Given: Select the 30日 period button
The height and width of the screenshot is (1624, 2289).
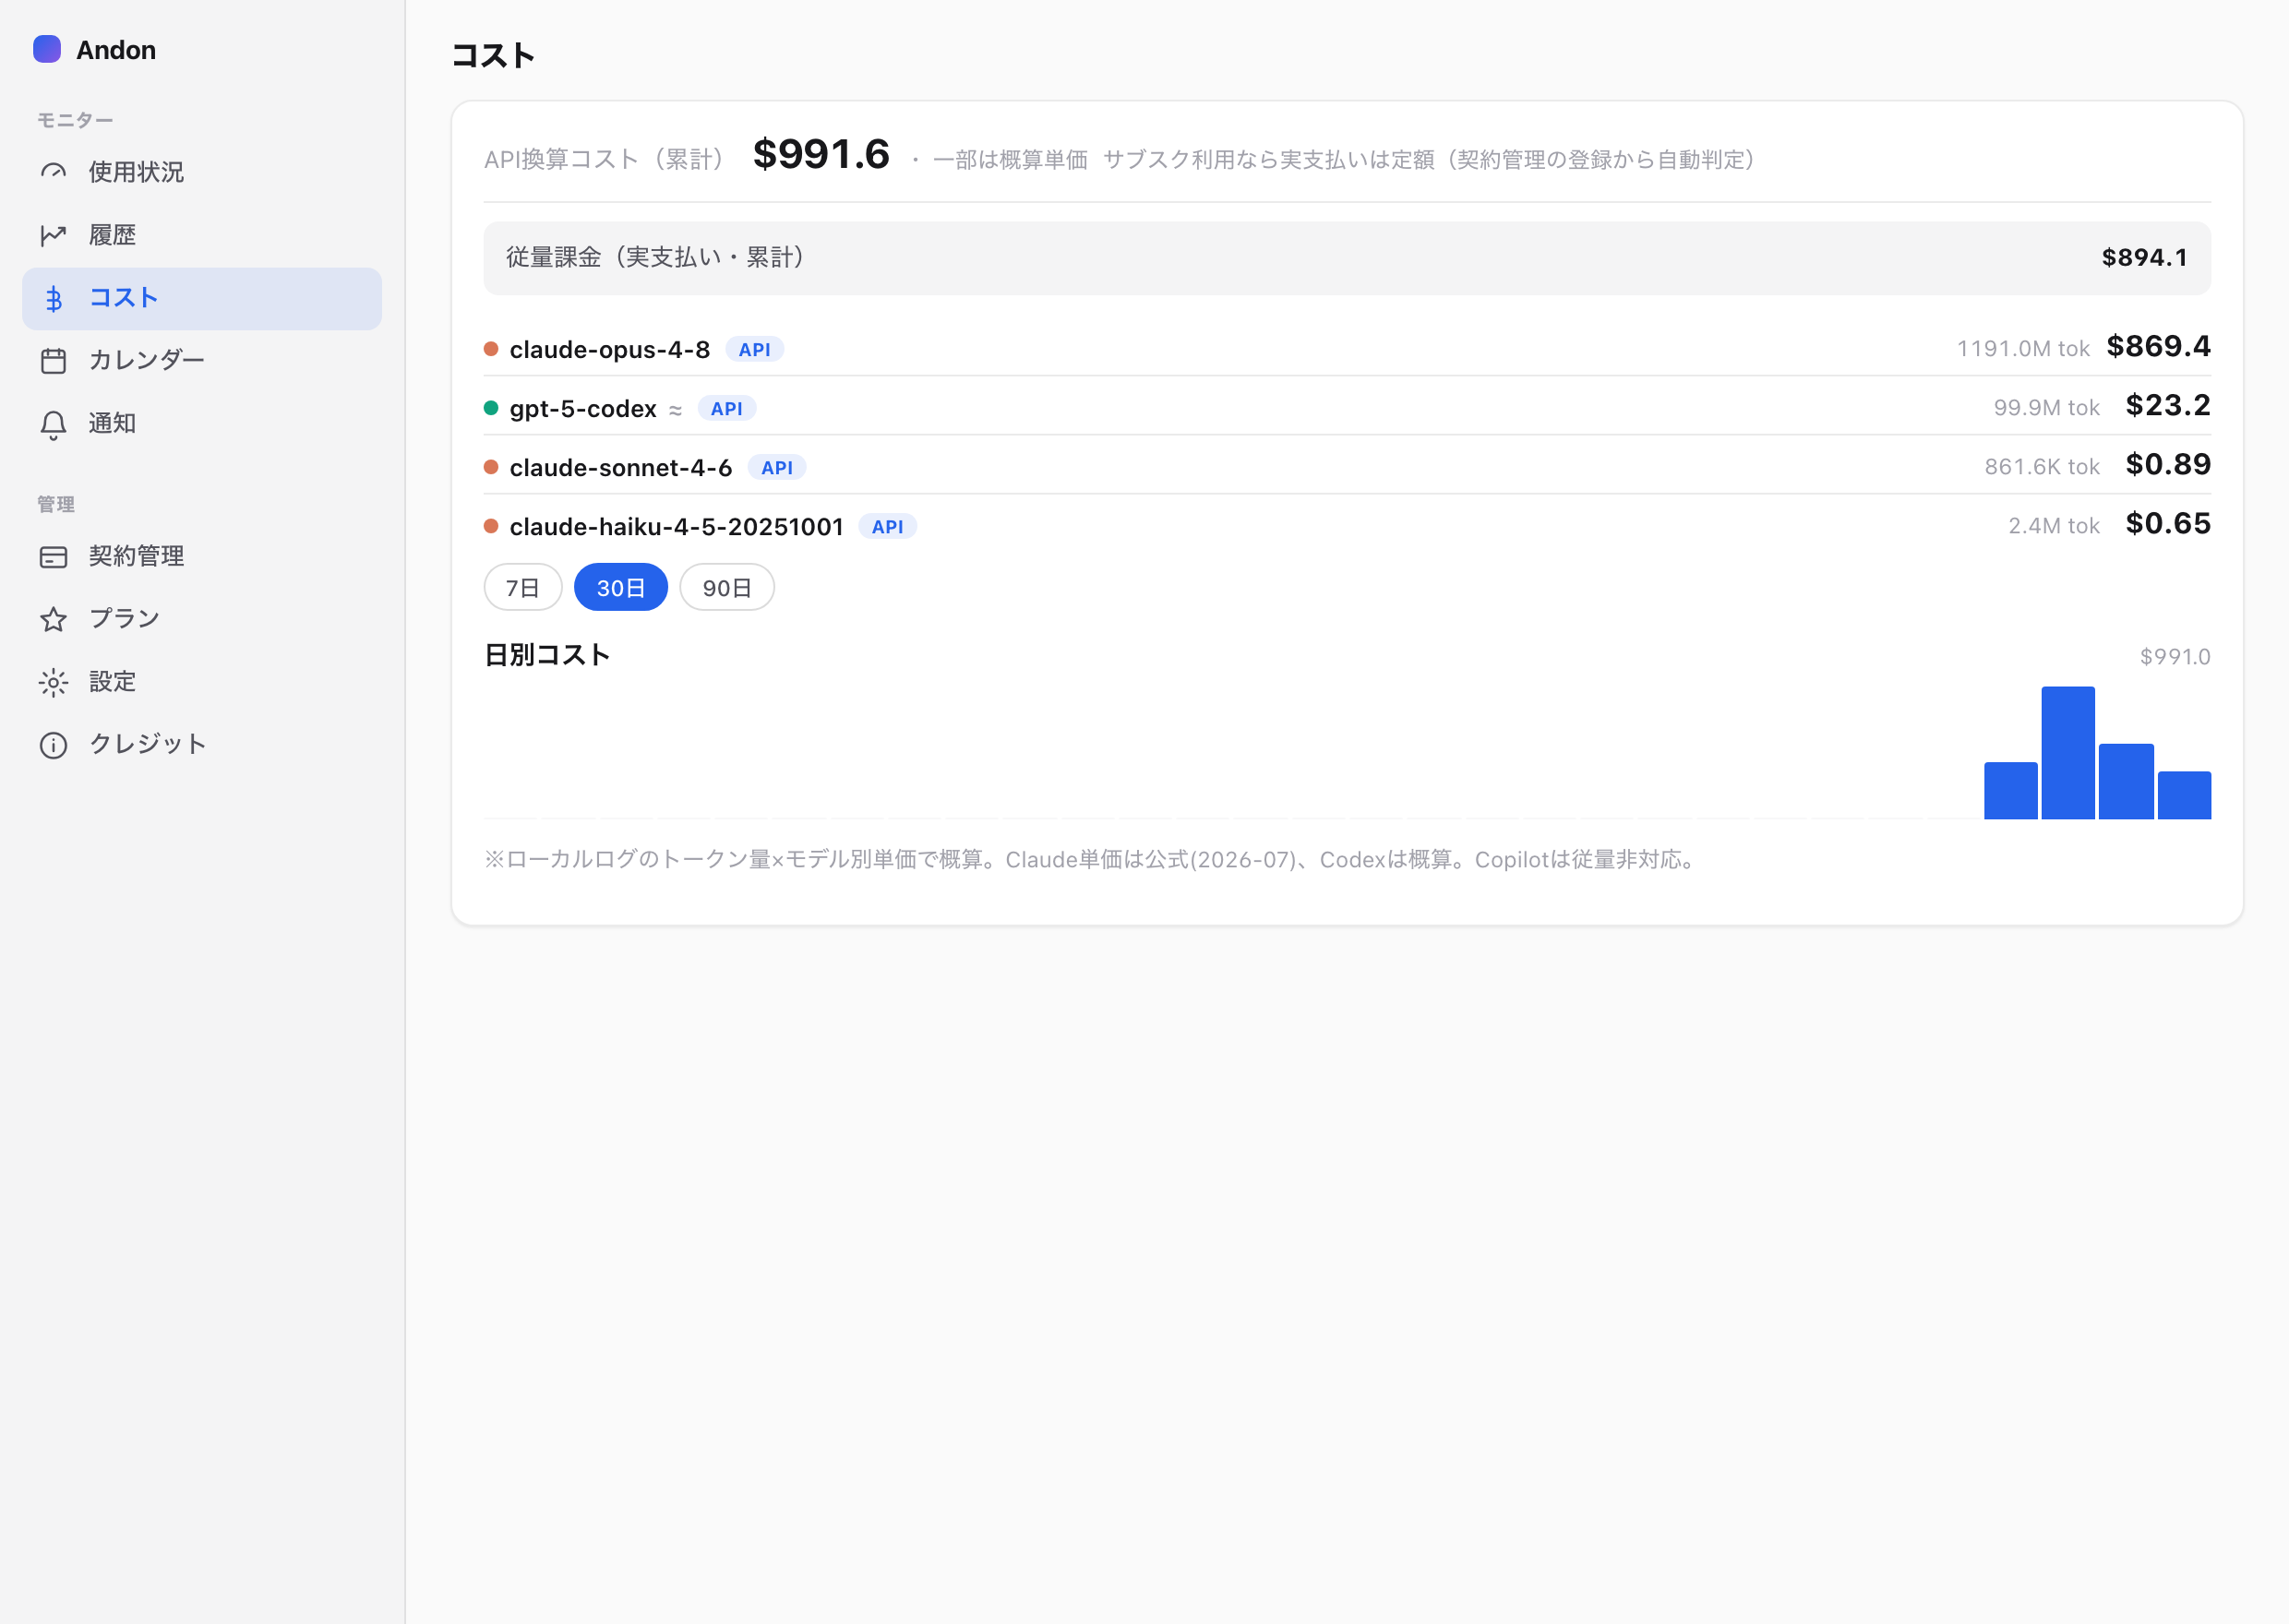Looking at the screenshot, I should tap(621, 587).
